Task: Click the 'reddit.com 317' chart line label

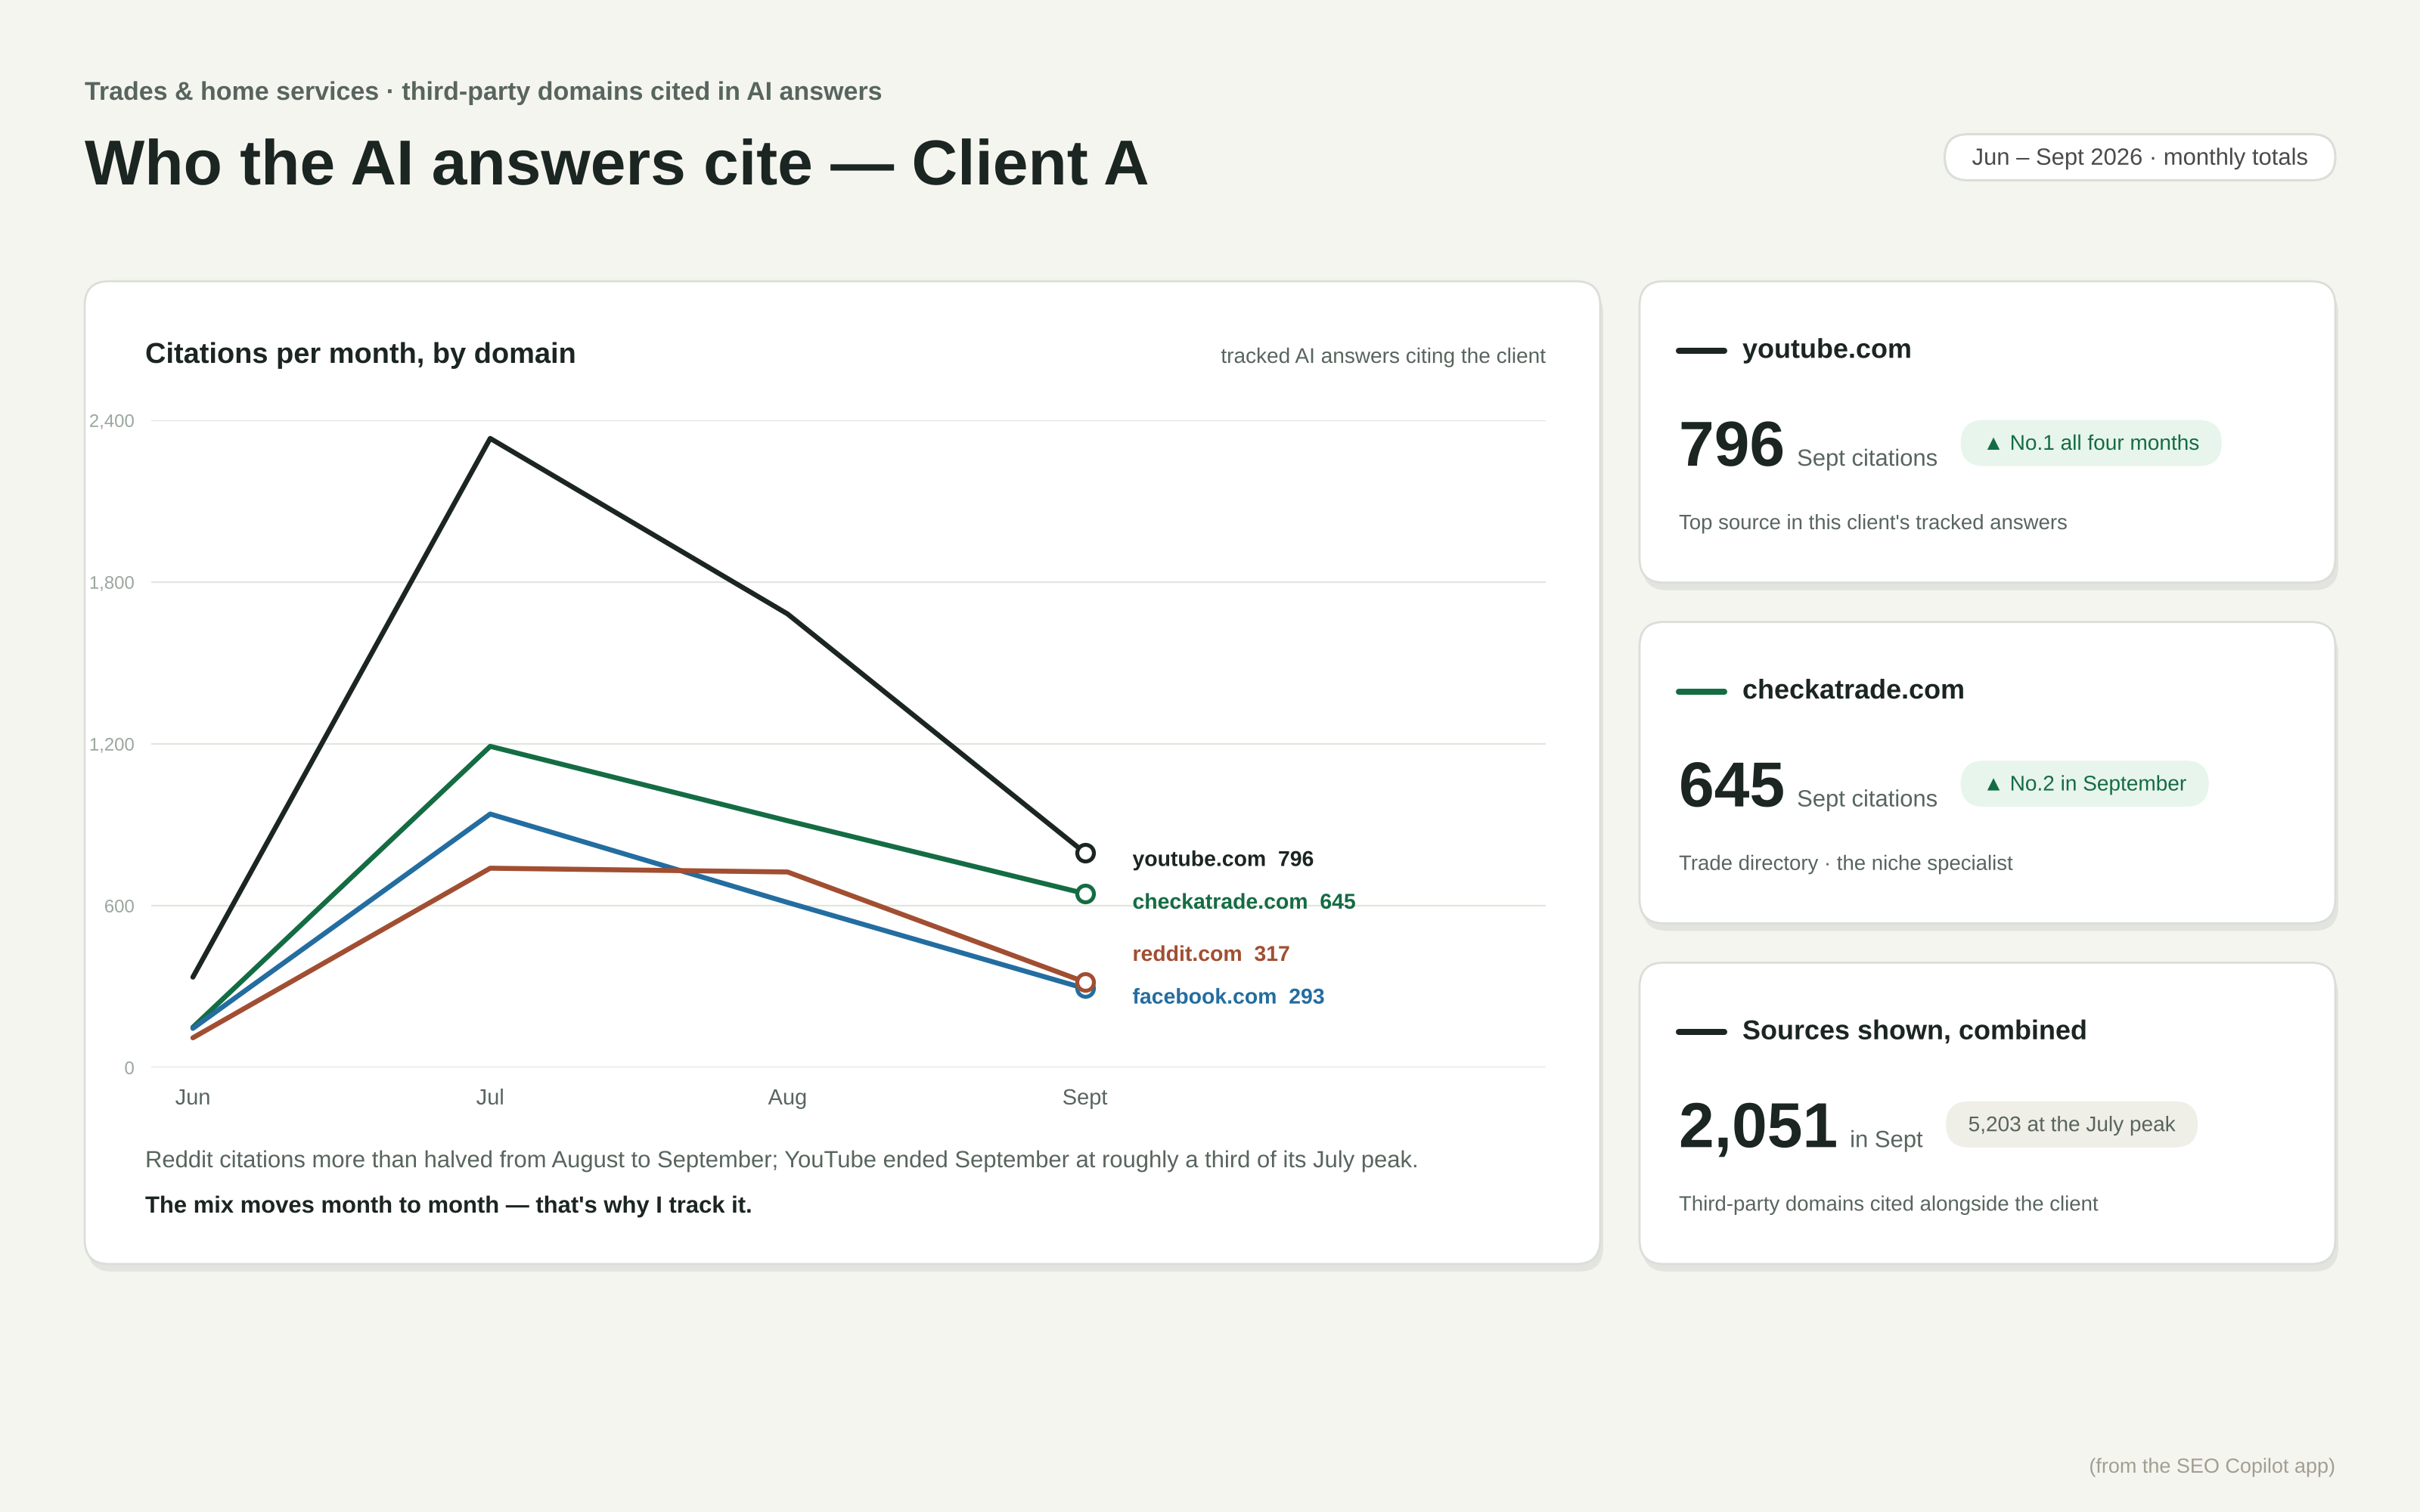Action: pos(1210,954)
